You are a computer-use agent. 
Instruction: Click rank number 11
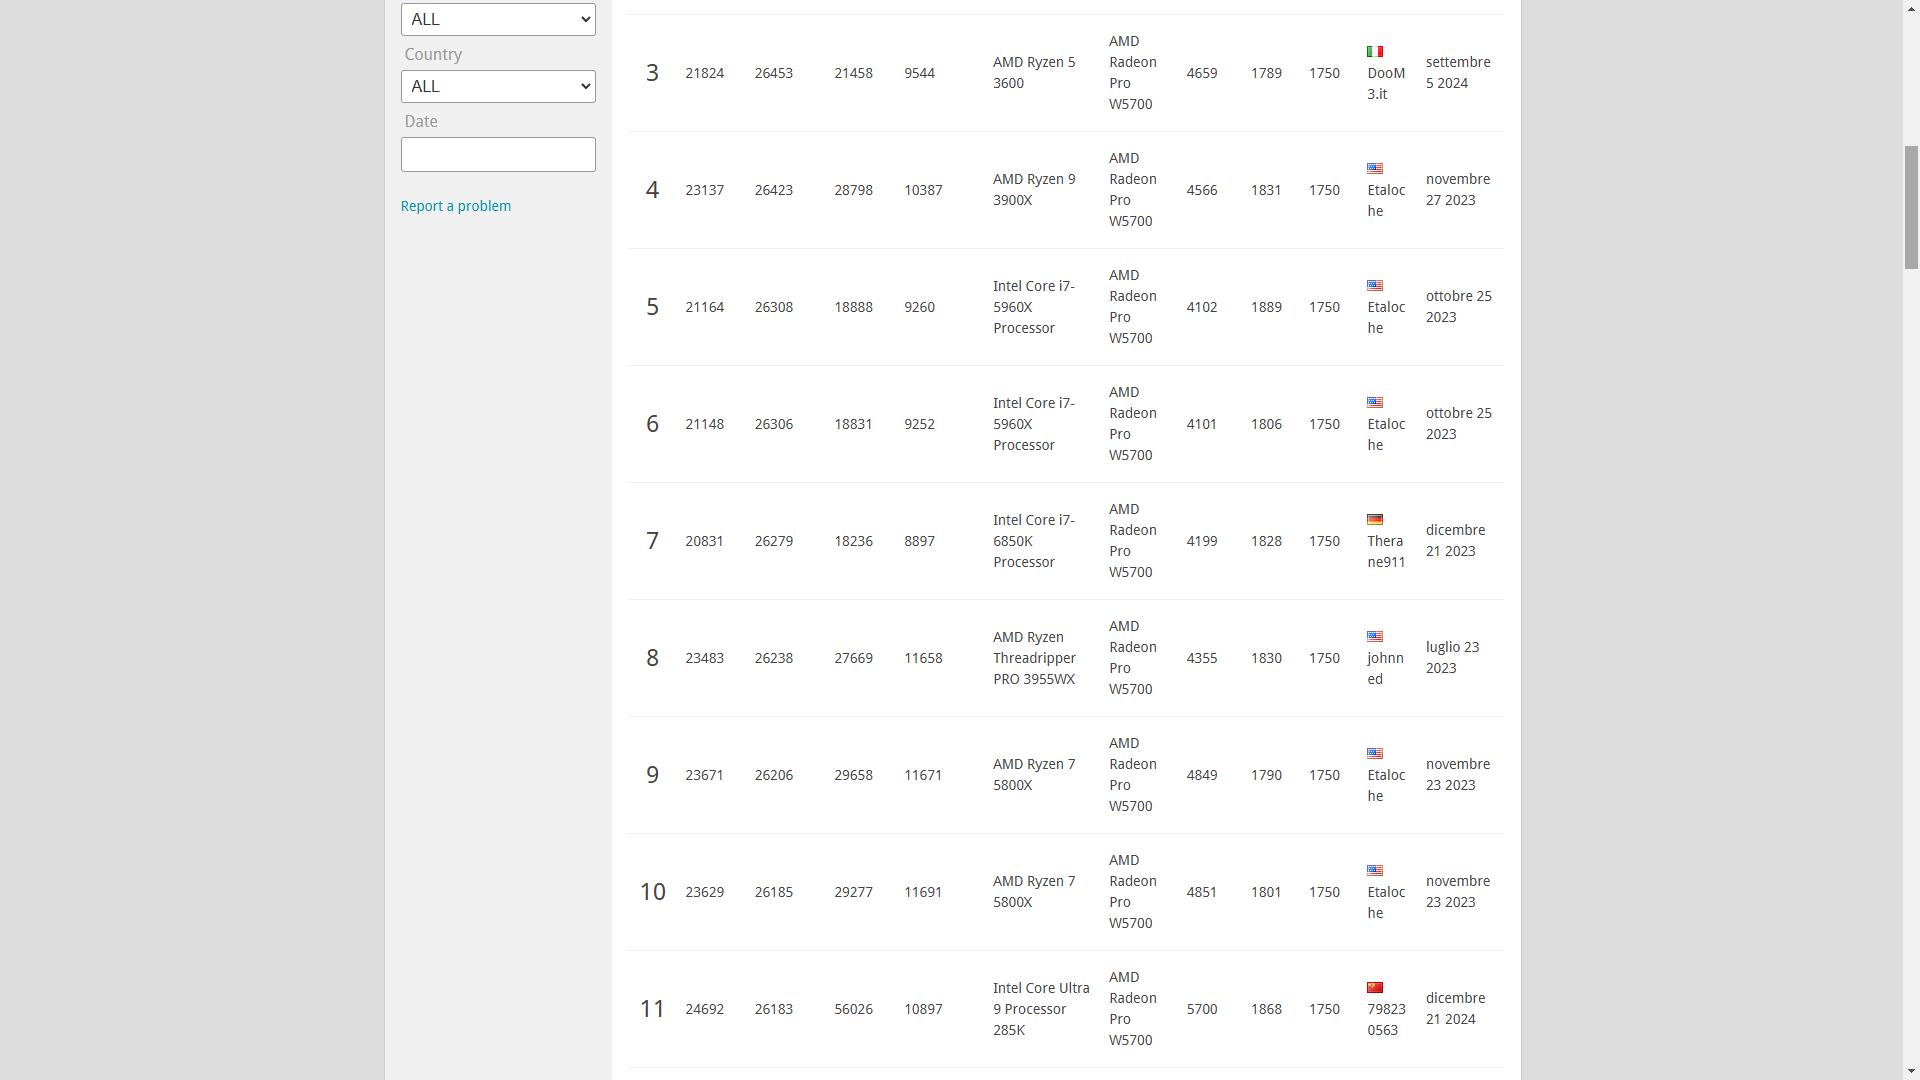[652, 1009]
